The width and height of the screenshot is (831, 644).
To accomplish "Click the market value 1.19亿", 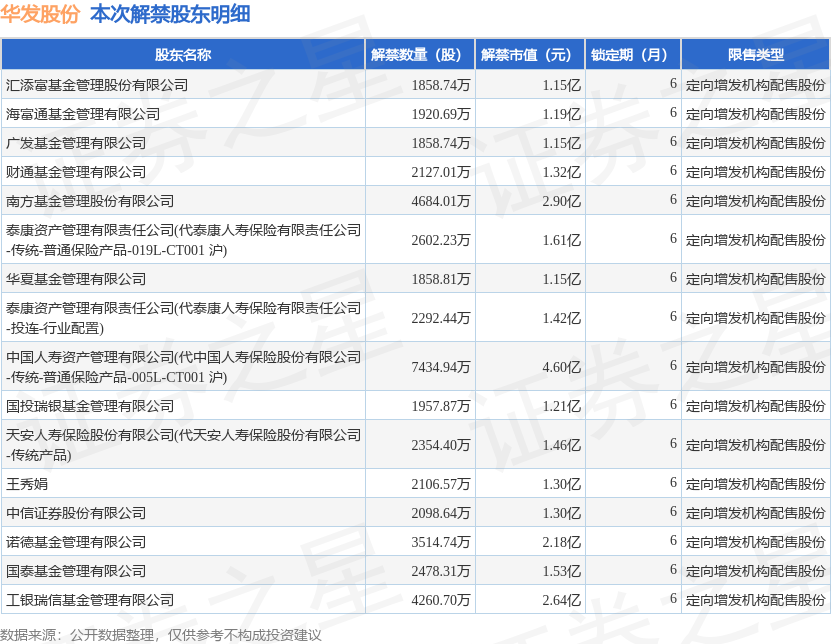I will (562, 114).
